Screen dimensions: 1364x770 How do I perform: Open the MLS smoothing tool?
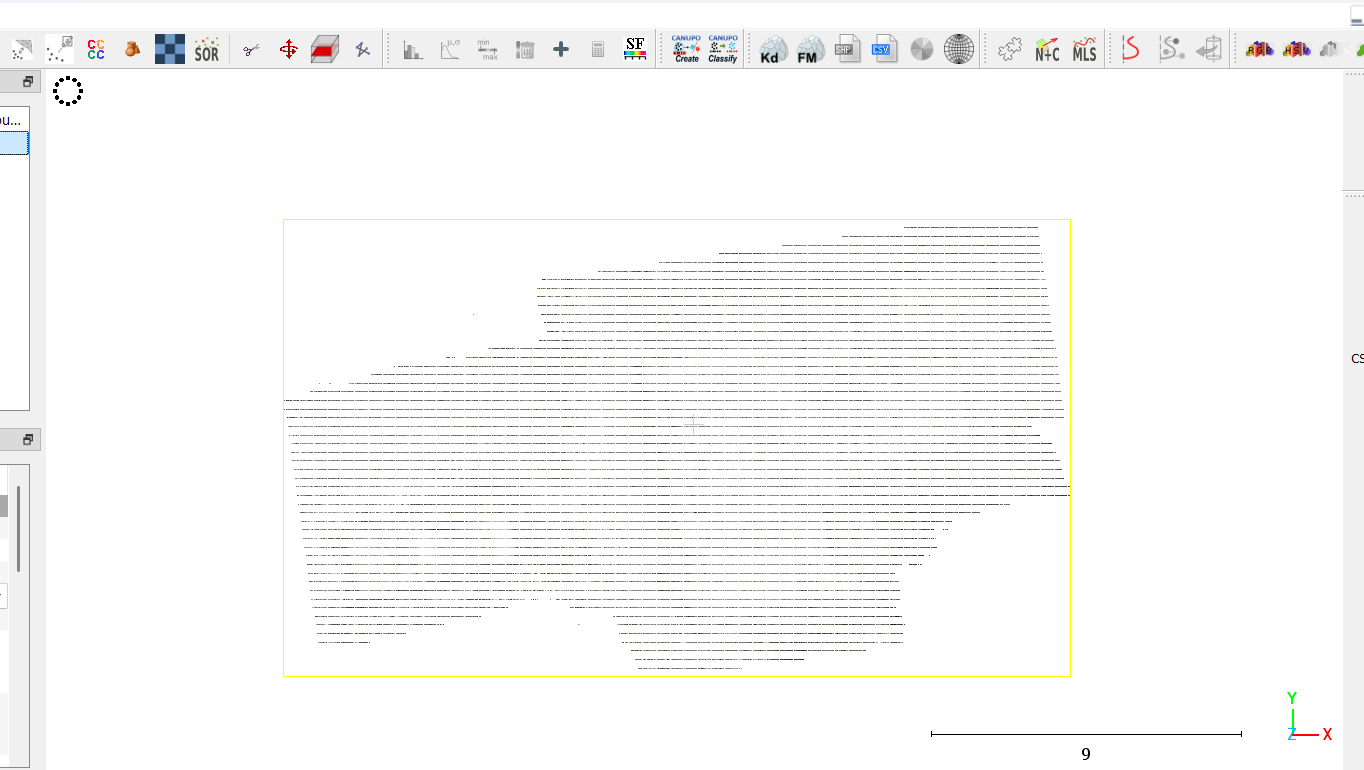[1084, 49]
